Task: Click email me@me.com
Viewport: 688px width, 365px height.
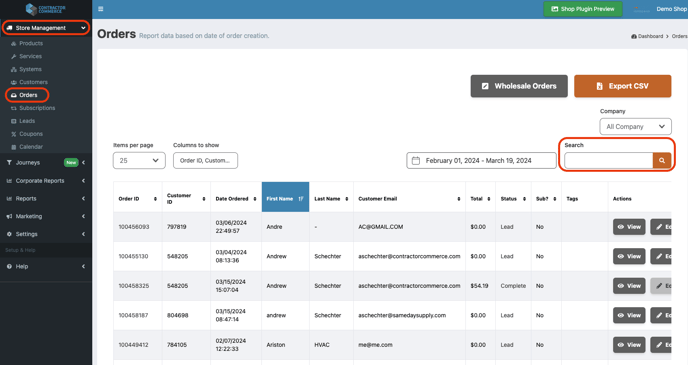Action: (375, 345)
